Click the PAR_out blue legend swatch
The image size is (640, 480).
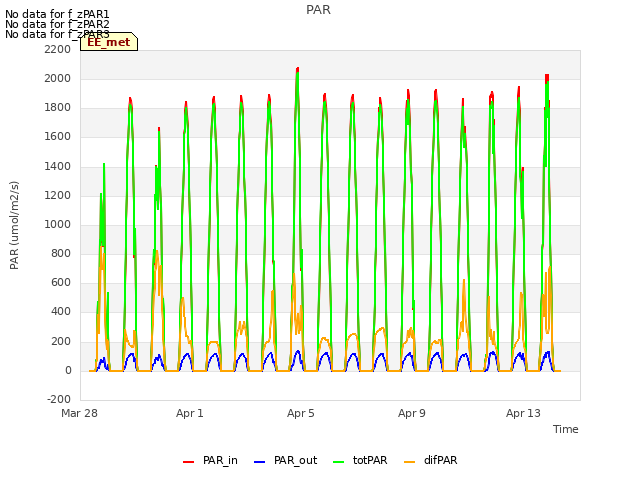point(259,462)
